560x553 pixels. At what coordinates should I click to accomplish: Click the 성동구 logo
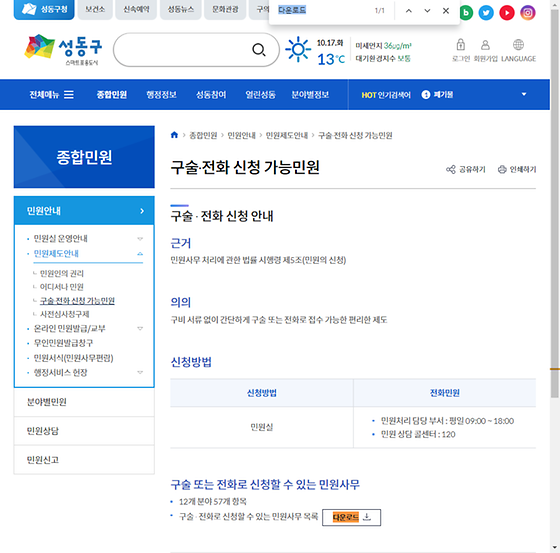[63, 50]
